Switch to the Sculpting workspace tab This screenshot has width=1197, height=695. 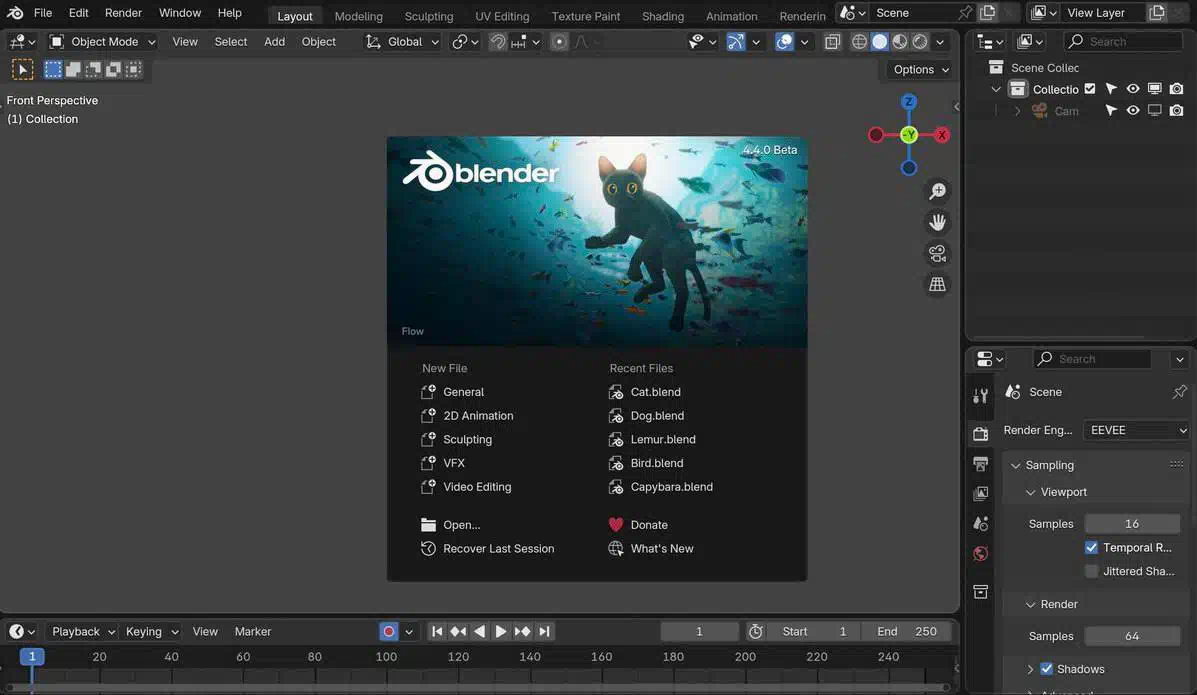tap(428, 16)
